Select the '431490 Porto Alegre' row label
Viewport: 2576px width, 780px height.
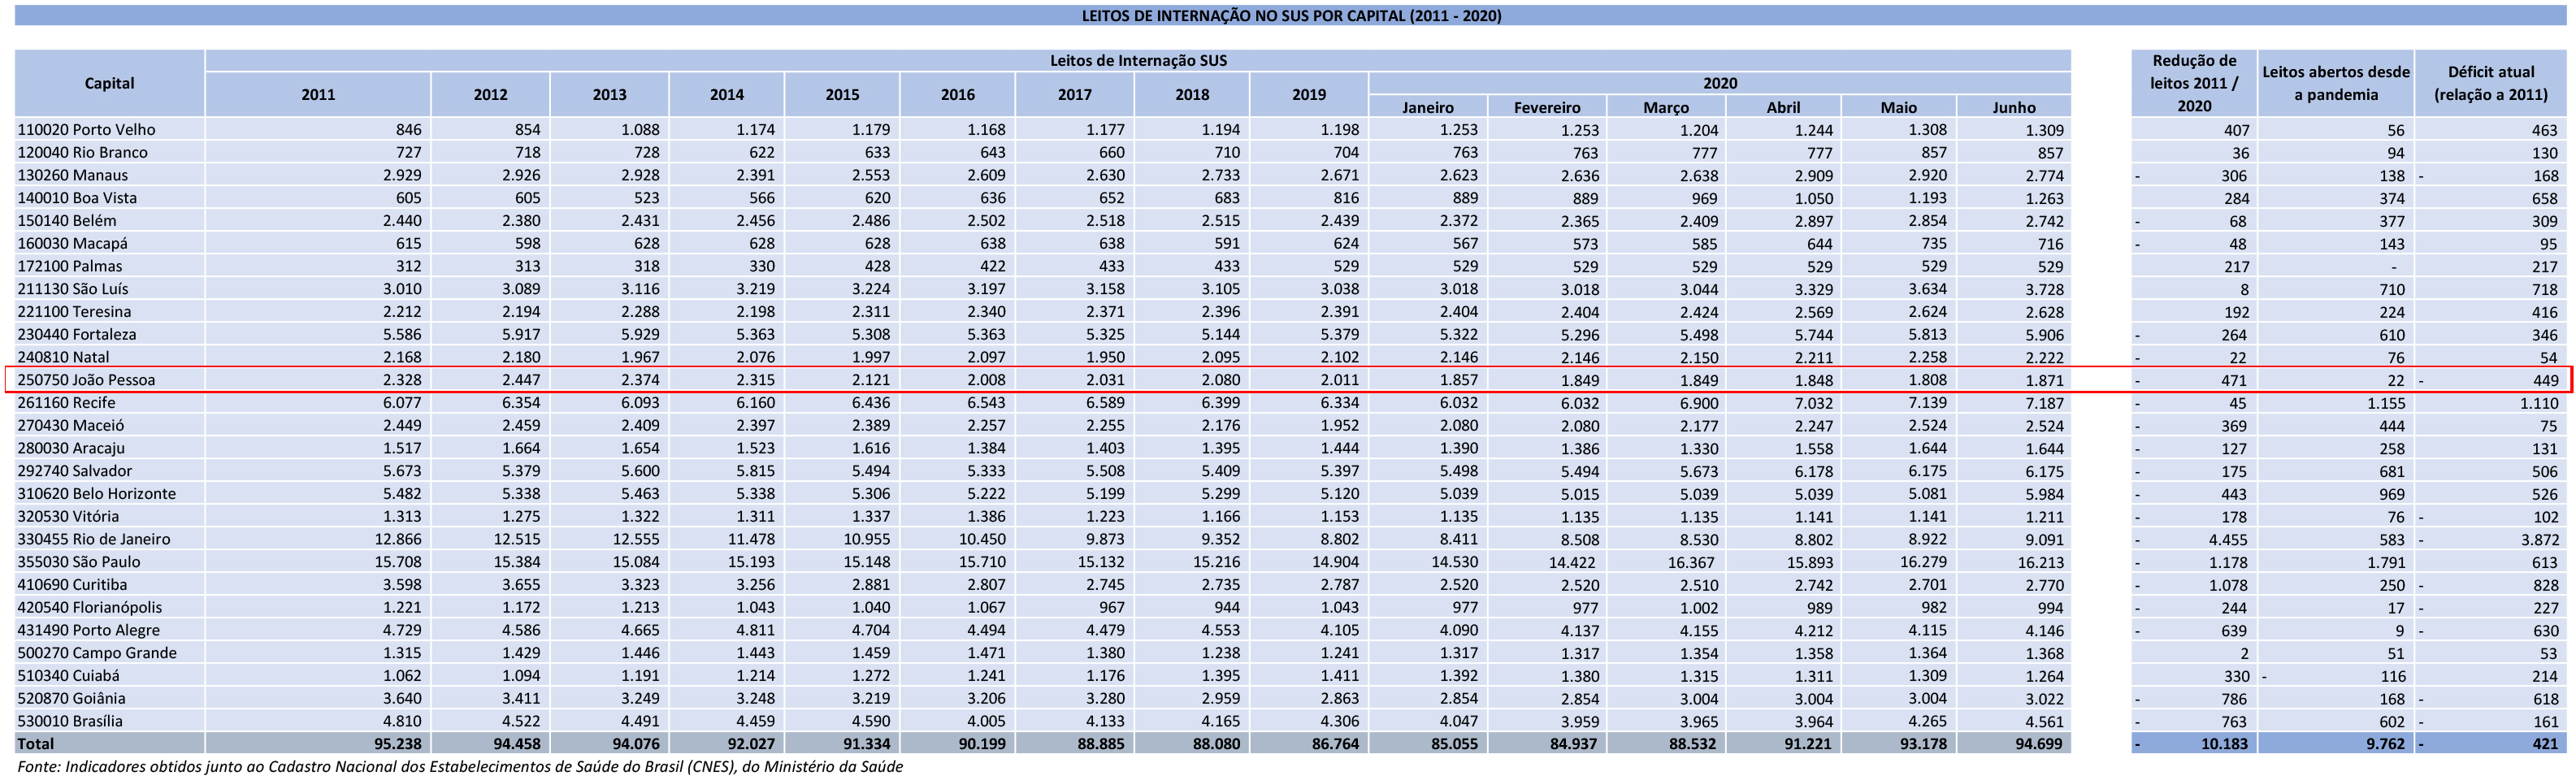pos(88,630)
